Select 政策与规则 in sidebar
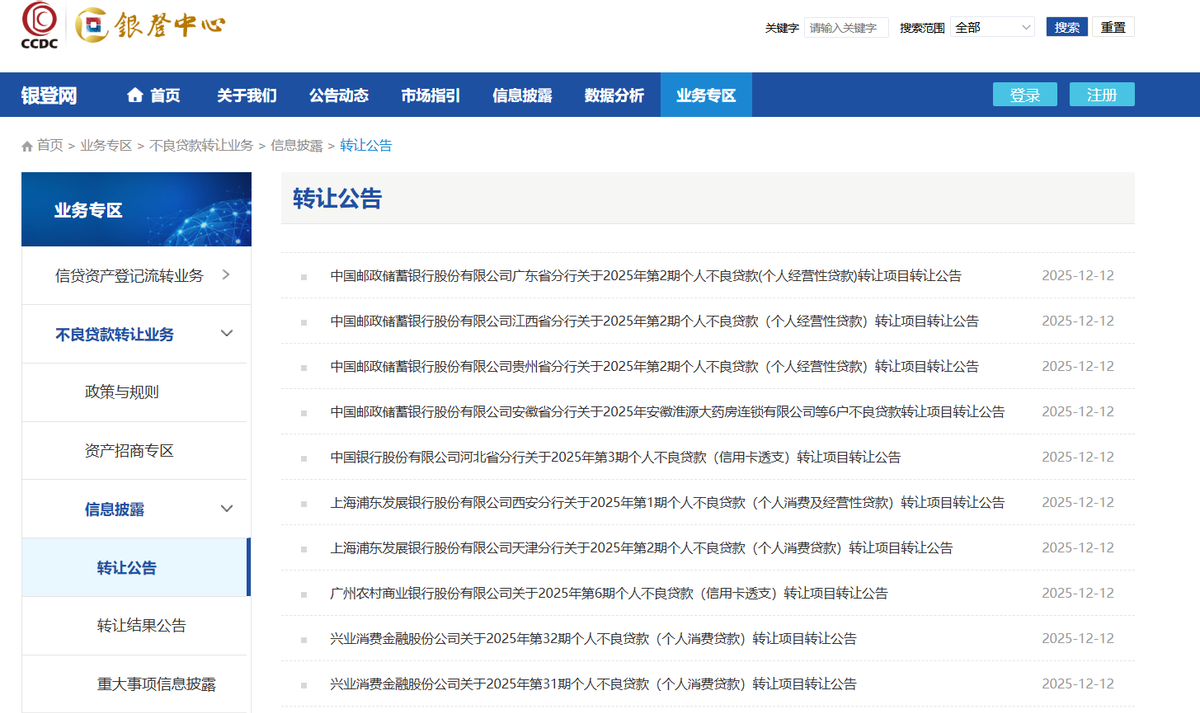 (x=122, y=392)
